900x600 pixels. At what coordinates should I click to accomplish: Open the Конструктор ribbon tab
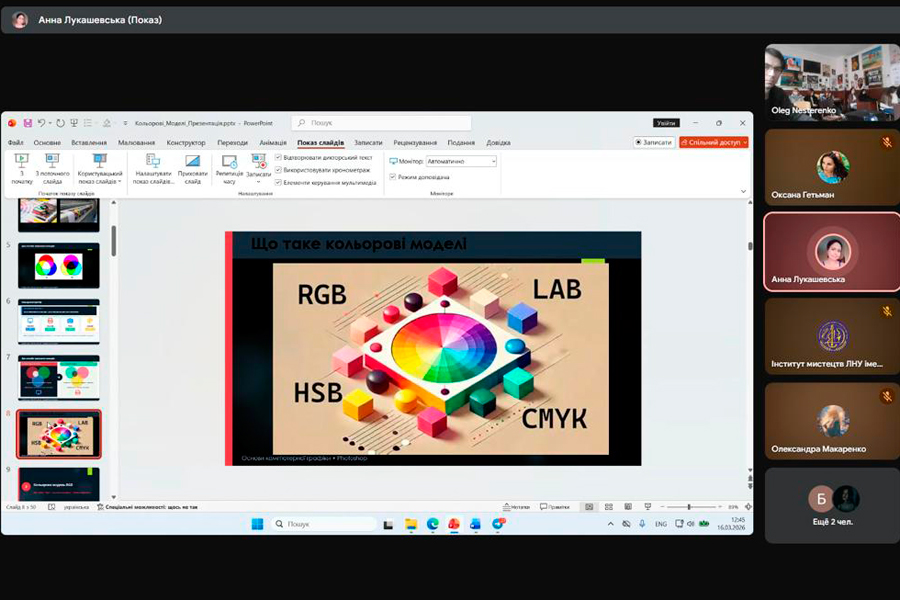[185, 143]
